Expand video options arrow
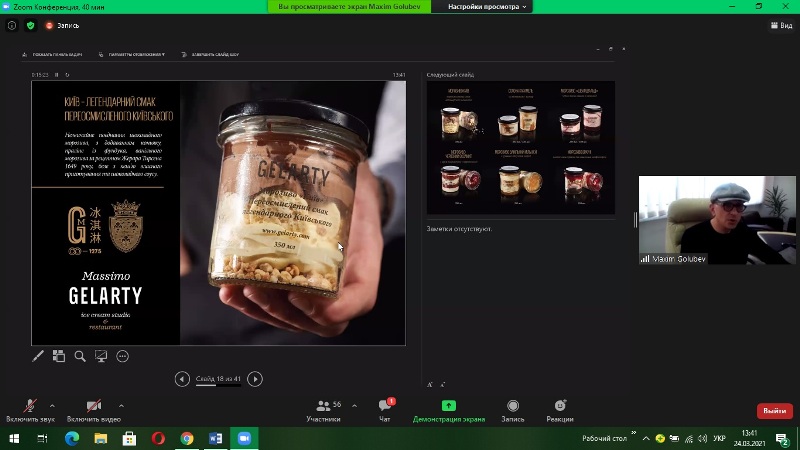 (x=121, y=406)
